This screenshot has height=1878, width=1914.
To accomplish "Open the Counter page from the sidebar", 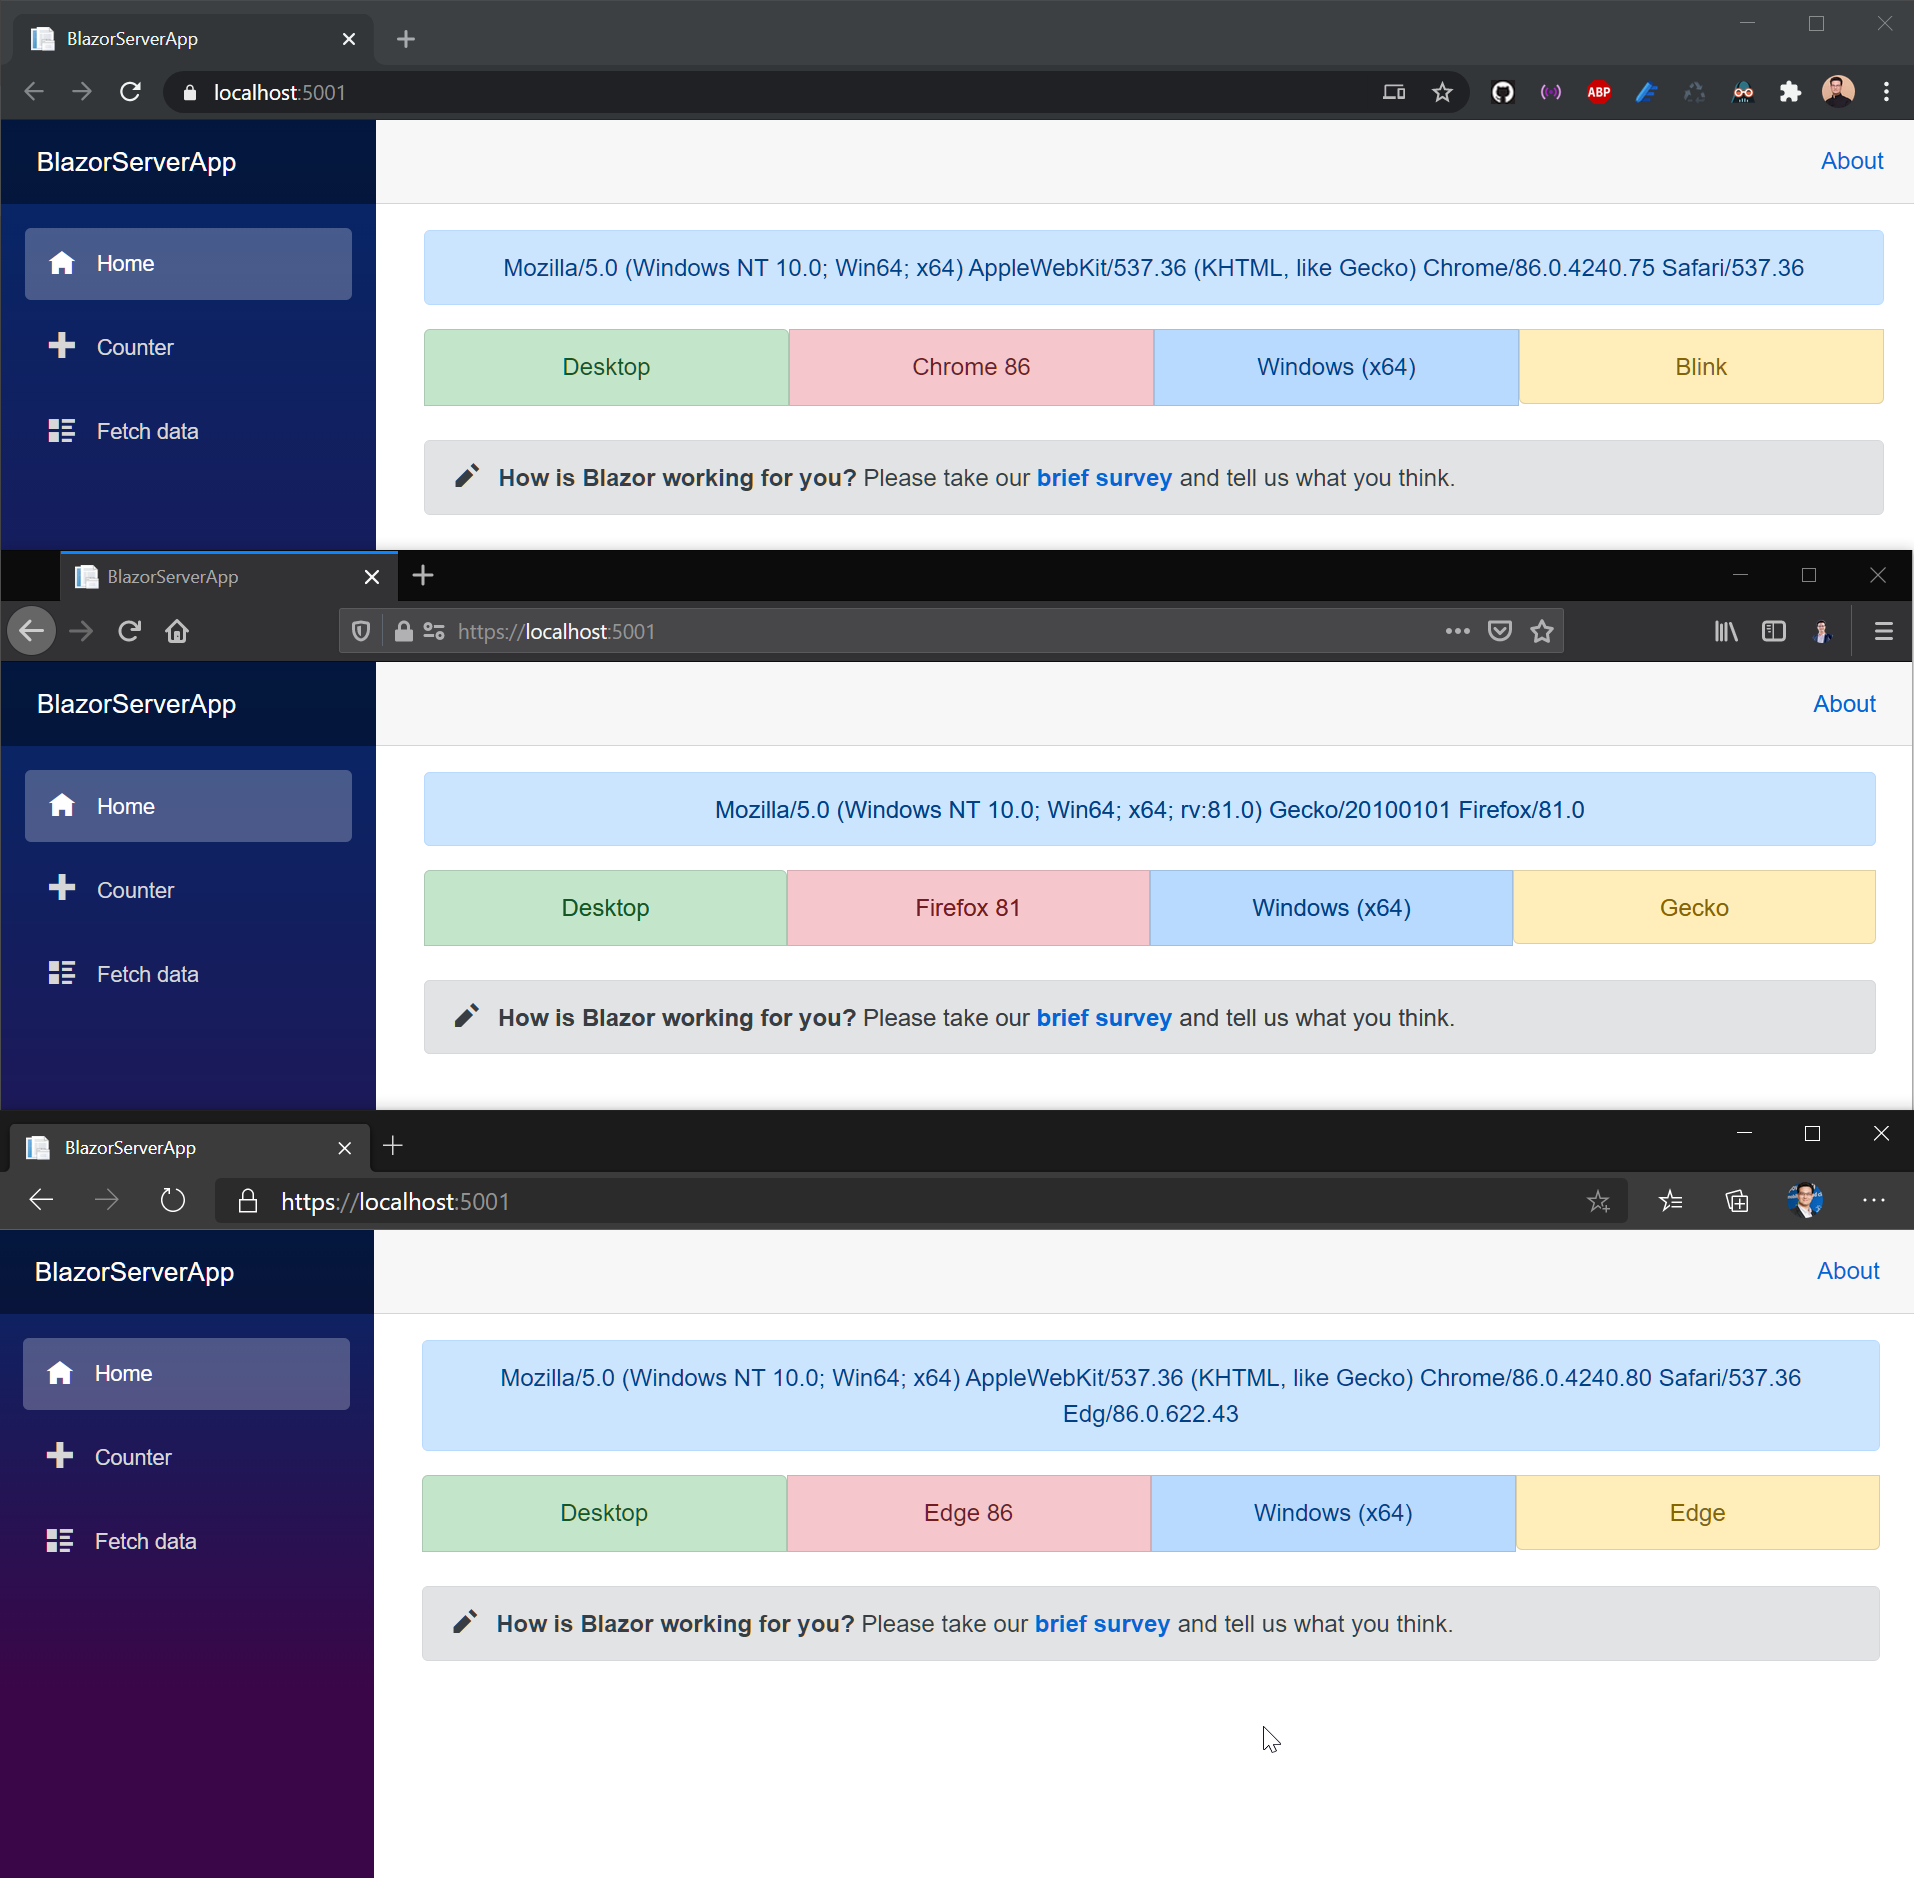I will point(133,347).
